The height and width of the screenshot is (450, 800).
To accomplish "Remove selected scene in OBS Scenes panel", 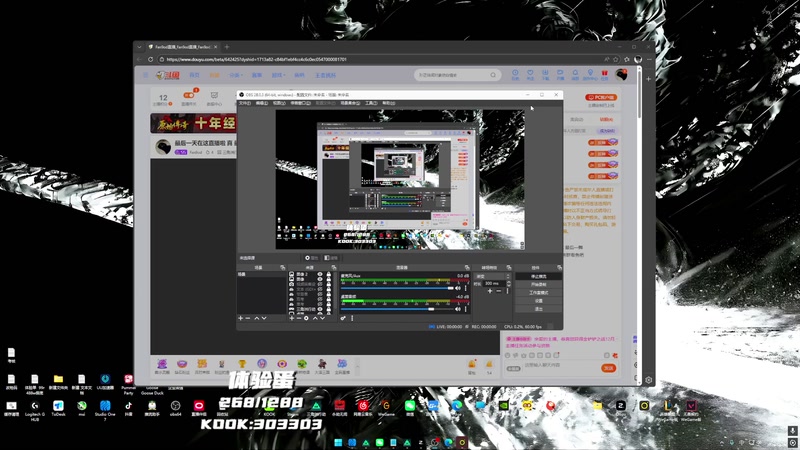I will click(248, 318).
